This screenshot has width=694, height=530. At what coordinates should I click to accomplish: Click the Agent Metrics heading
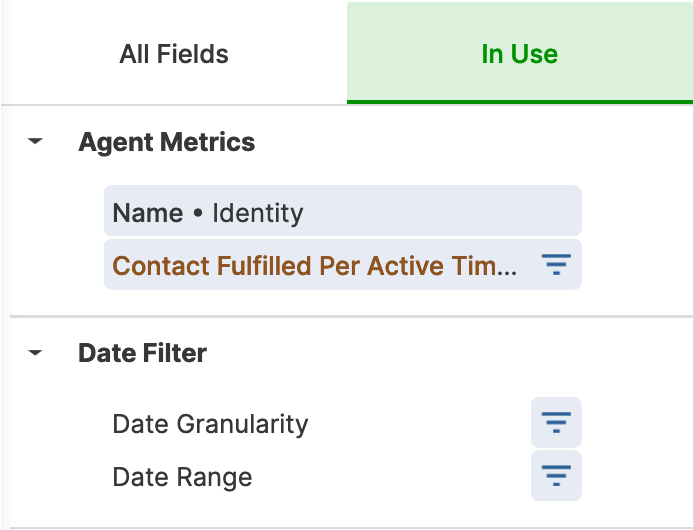pyautogui.click(x=166, y=142)
